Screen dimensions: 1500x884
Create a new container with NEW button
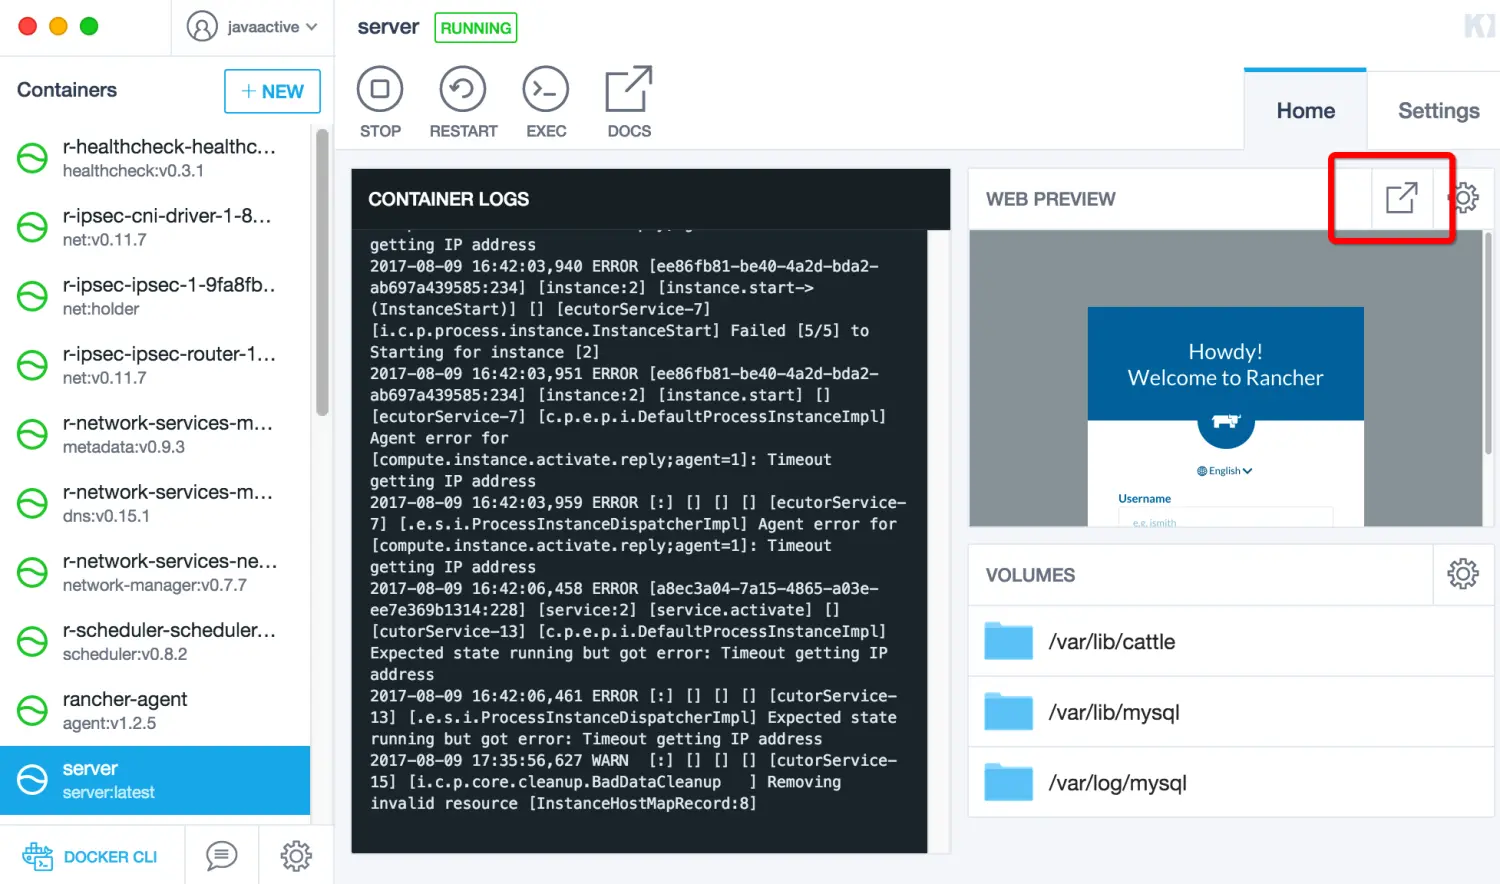tap(272, 91)
